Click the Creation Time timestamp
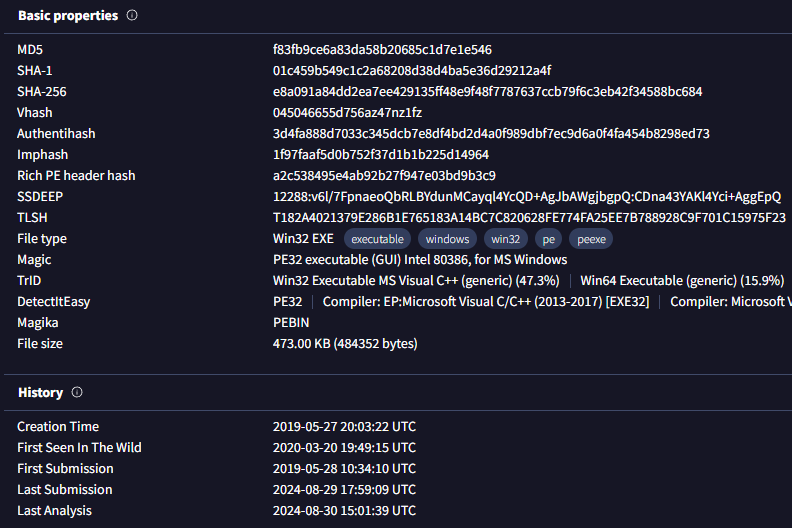 coord(344,427)
